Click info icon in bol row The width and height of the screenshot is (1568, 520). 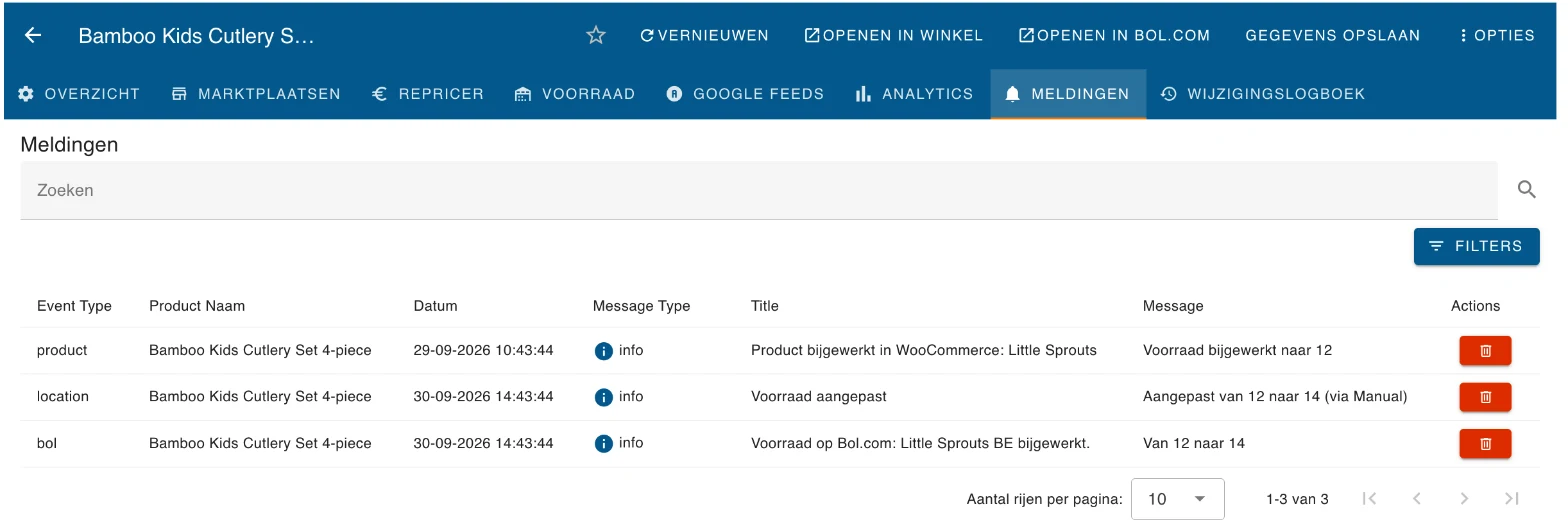click(603, 443)
